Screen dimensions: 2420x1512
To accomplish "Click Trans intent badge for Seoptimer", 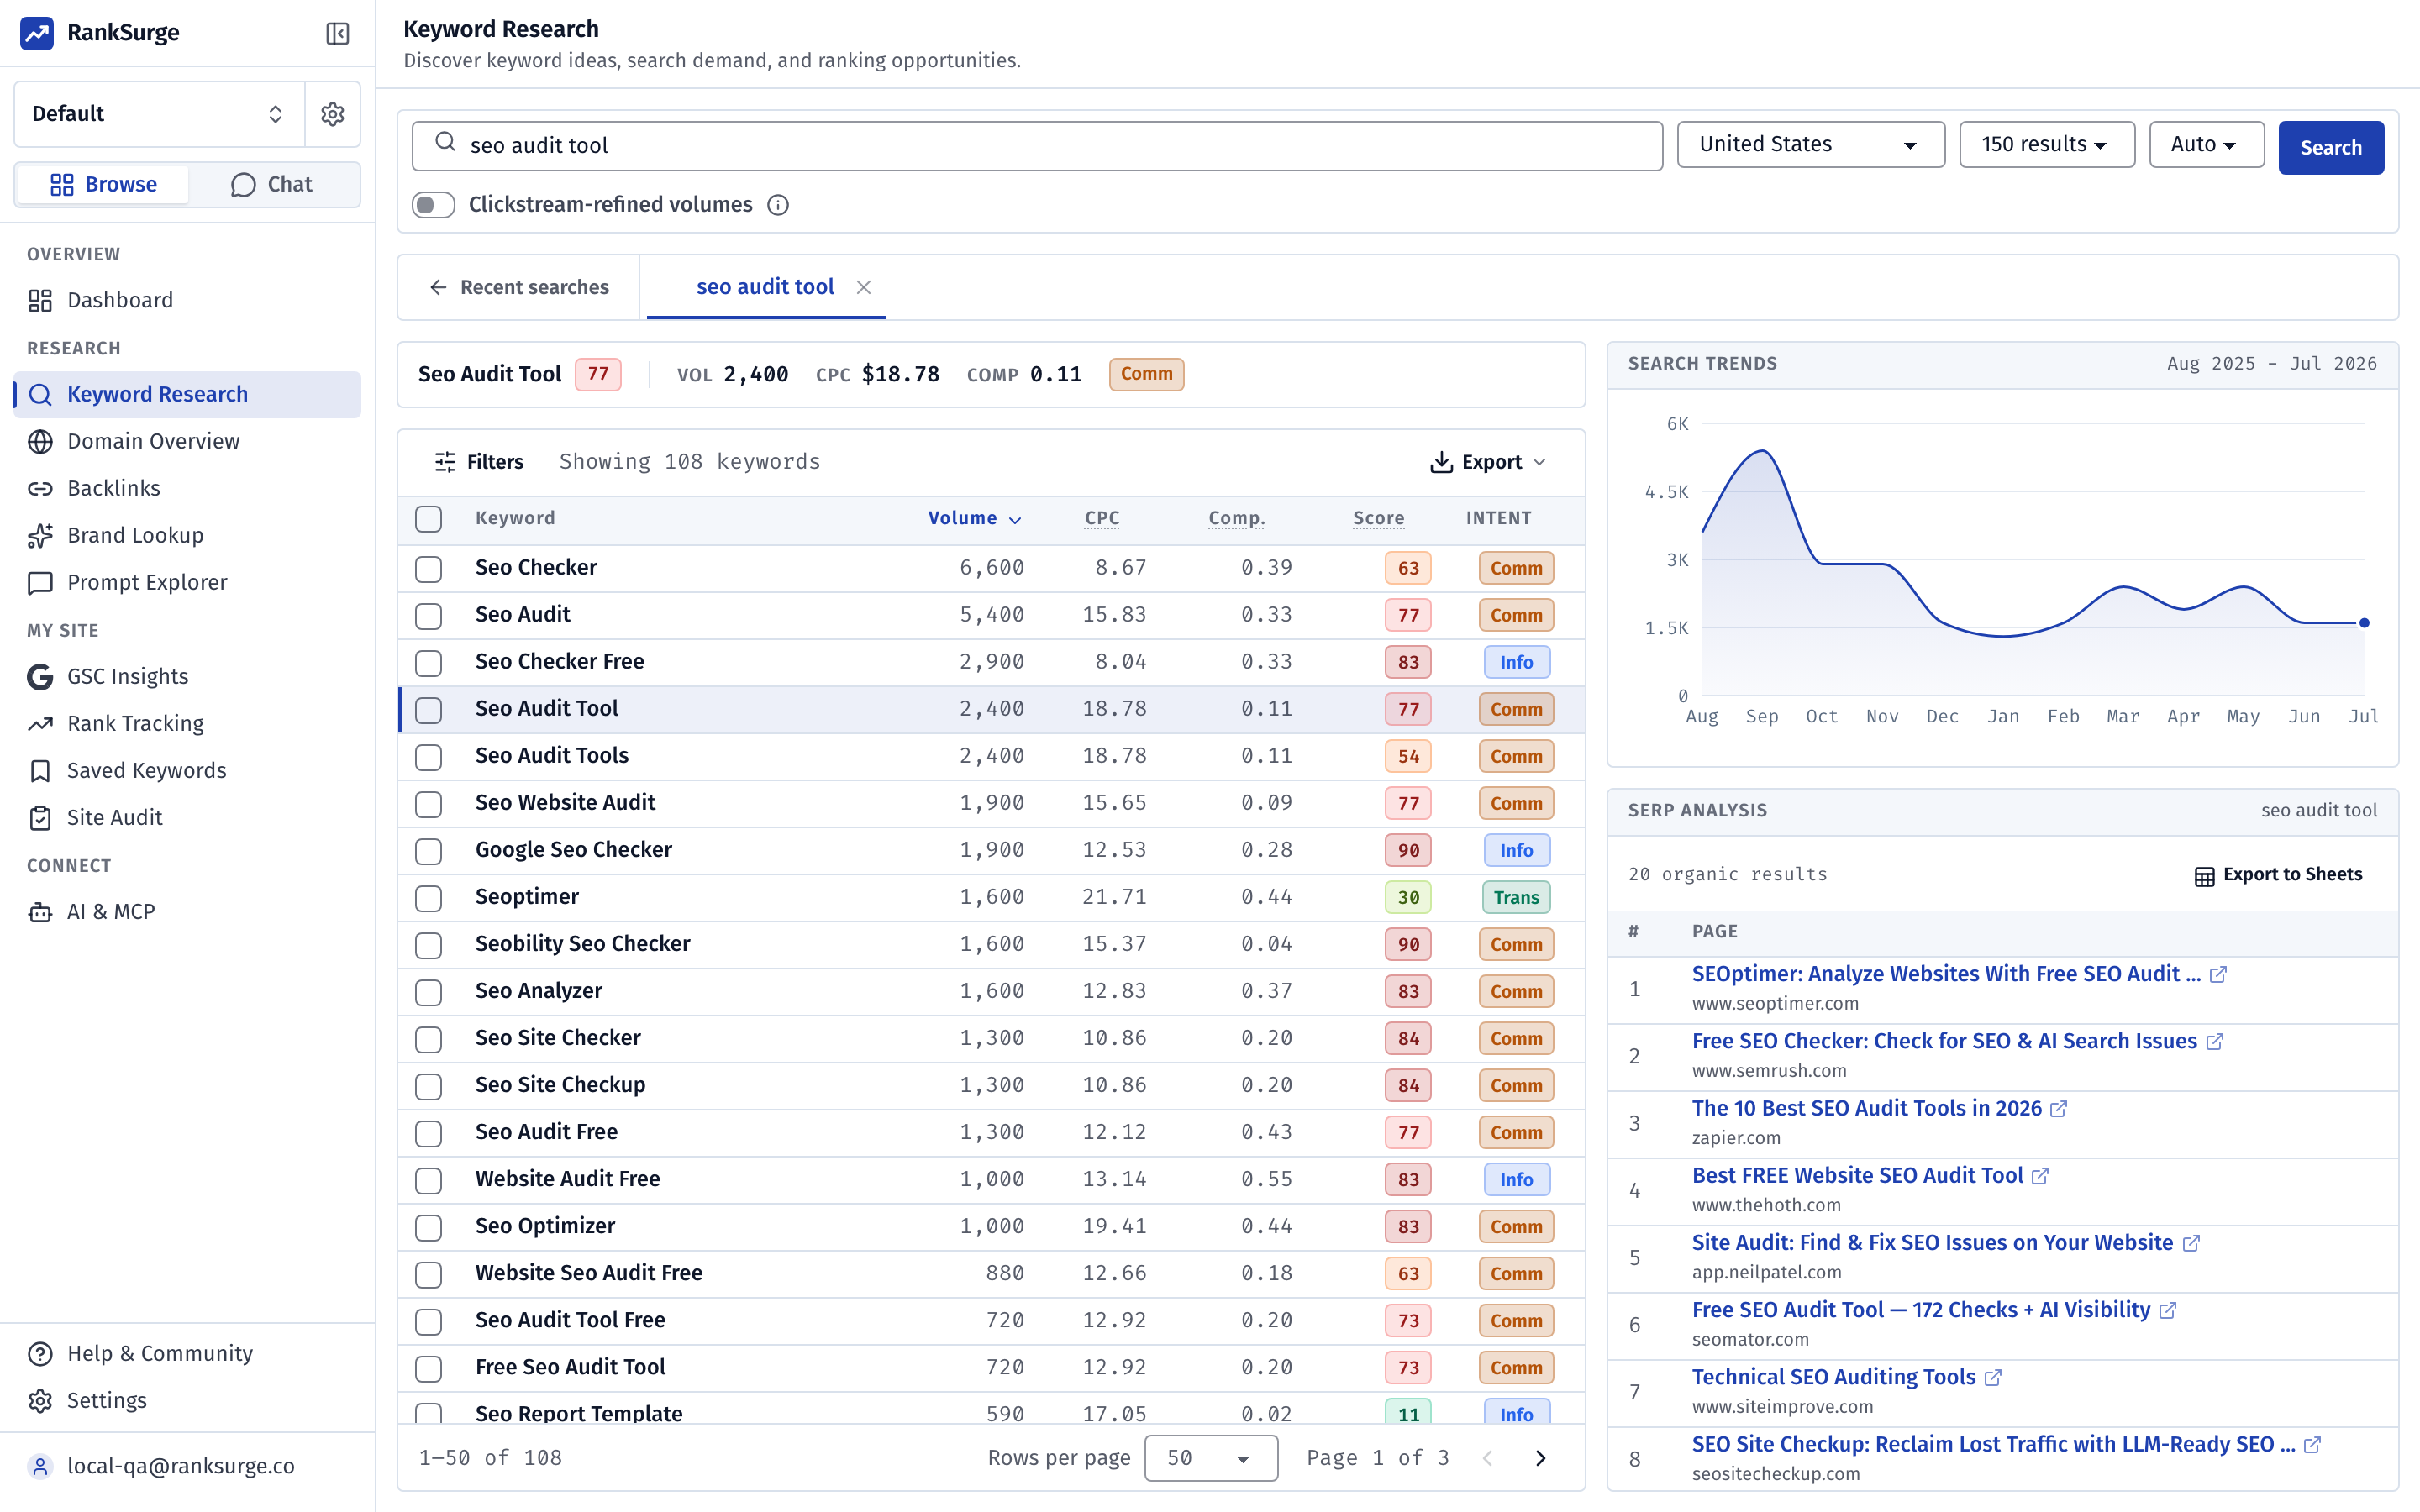I will (x=1516, y=898).
